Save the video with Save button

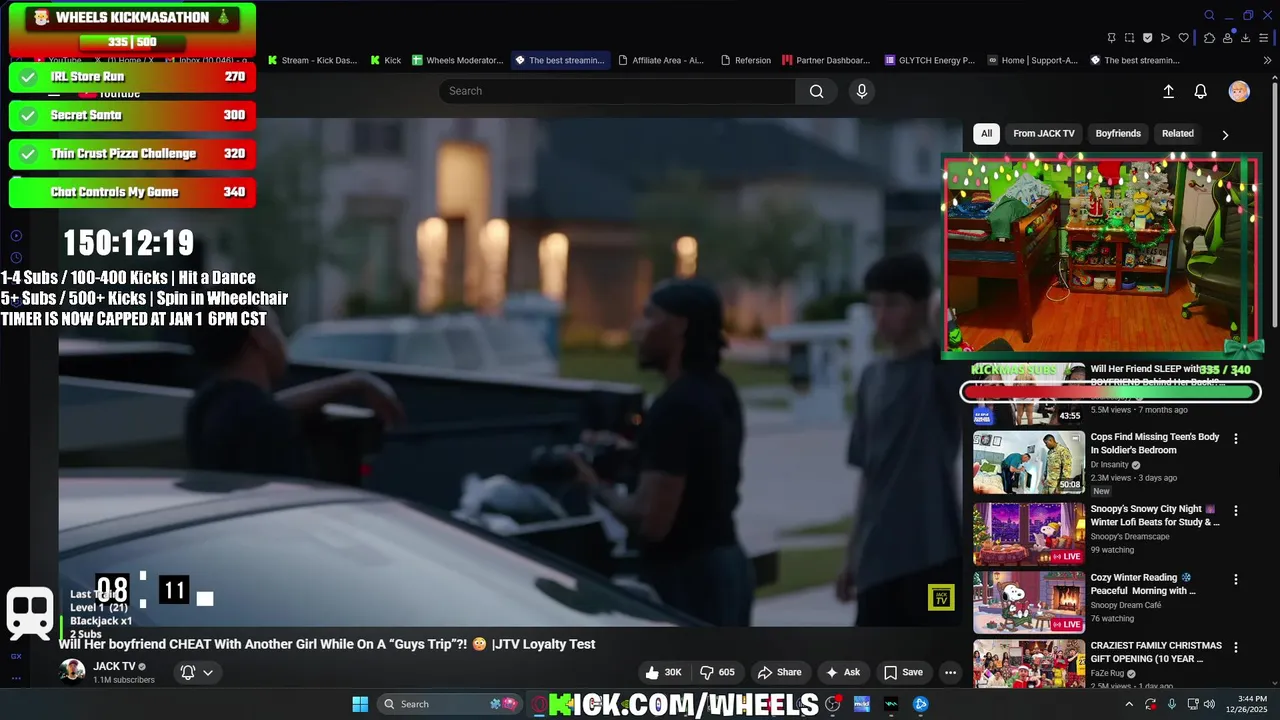pos(903,672)
